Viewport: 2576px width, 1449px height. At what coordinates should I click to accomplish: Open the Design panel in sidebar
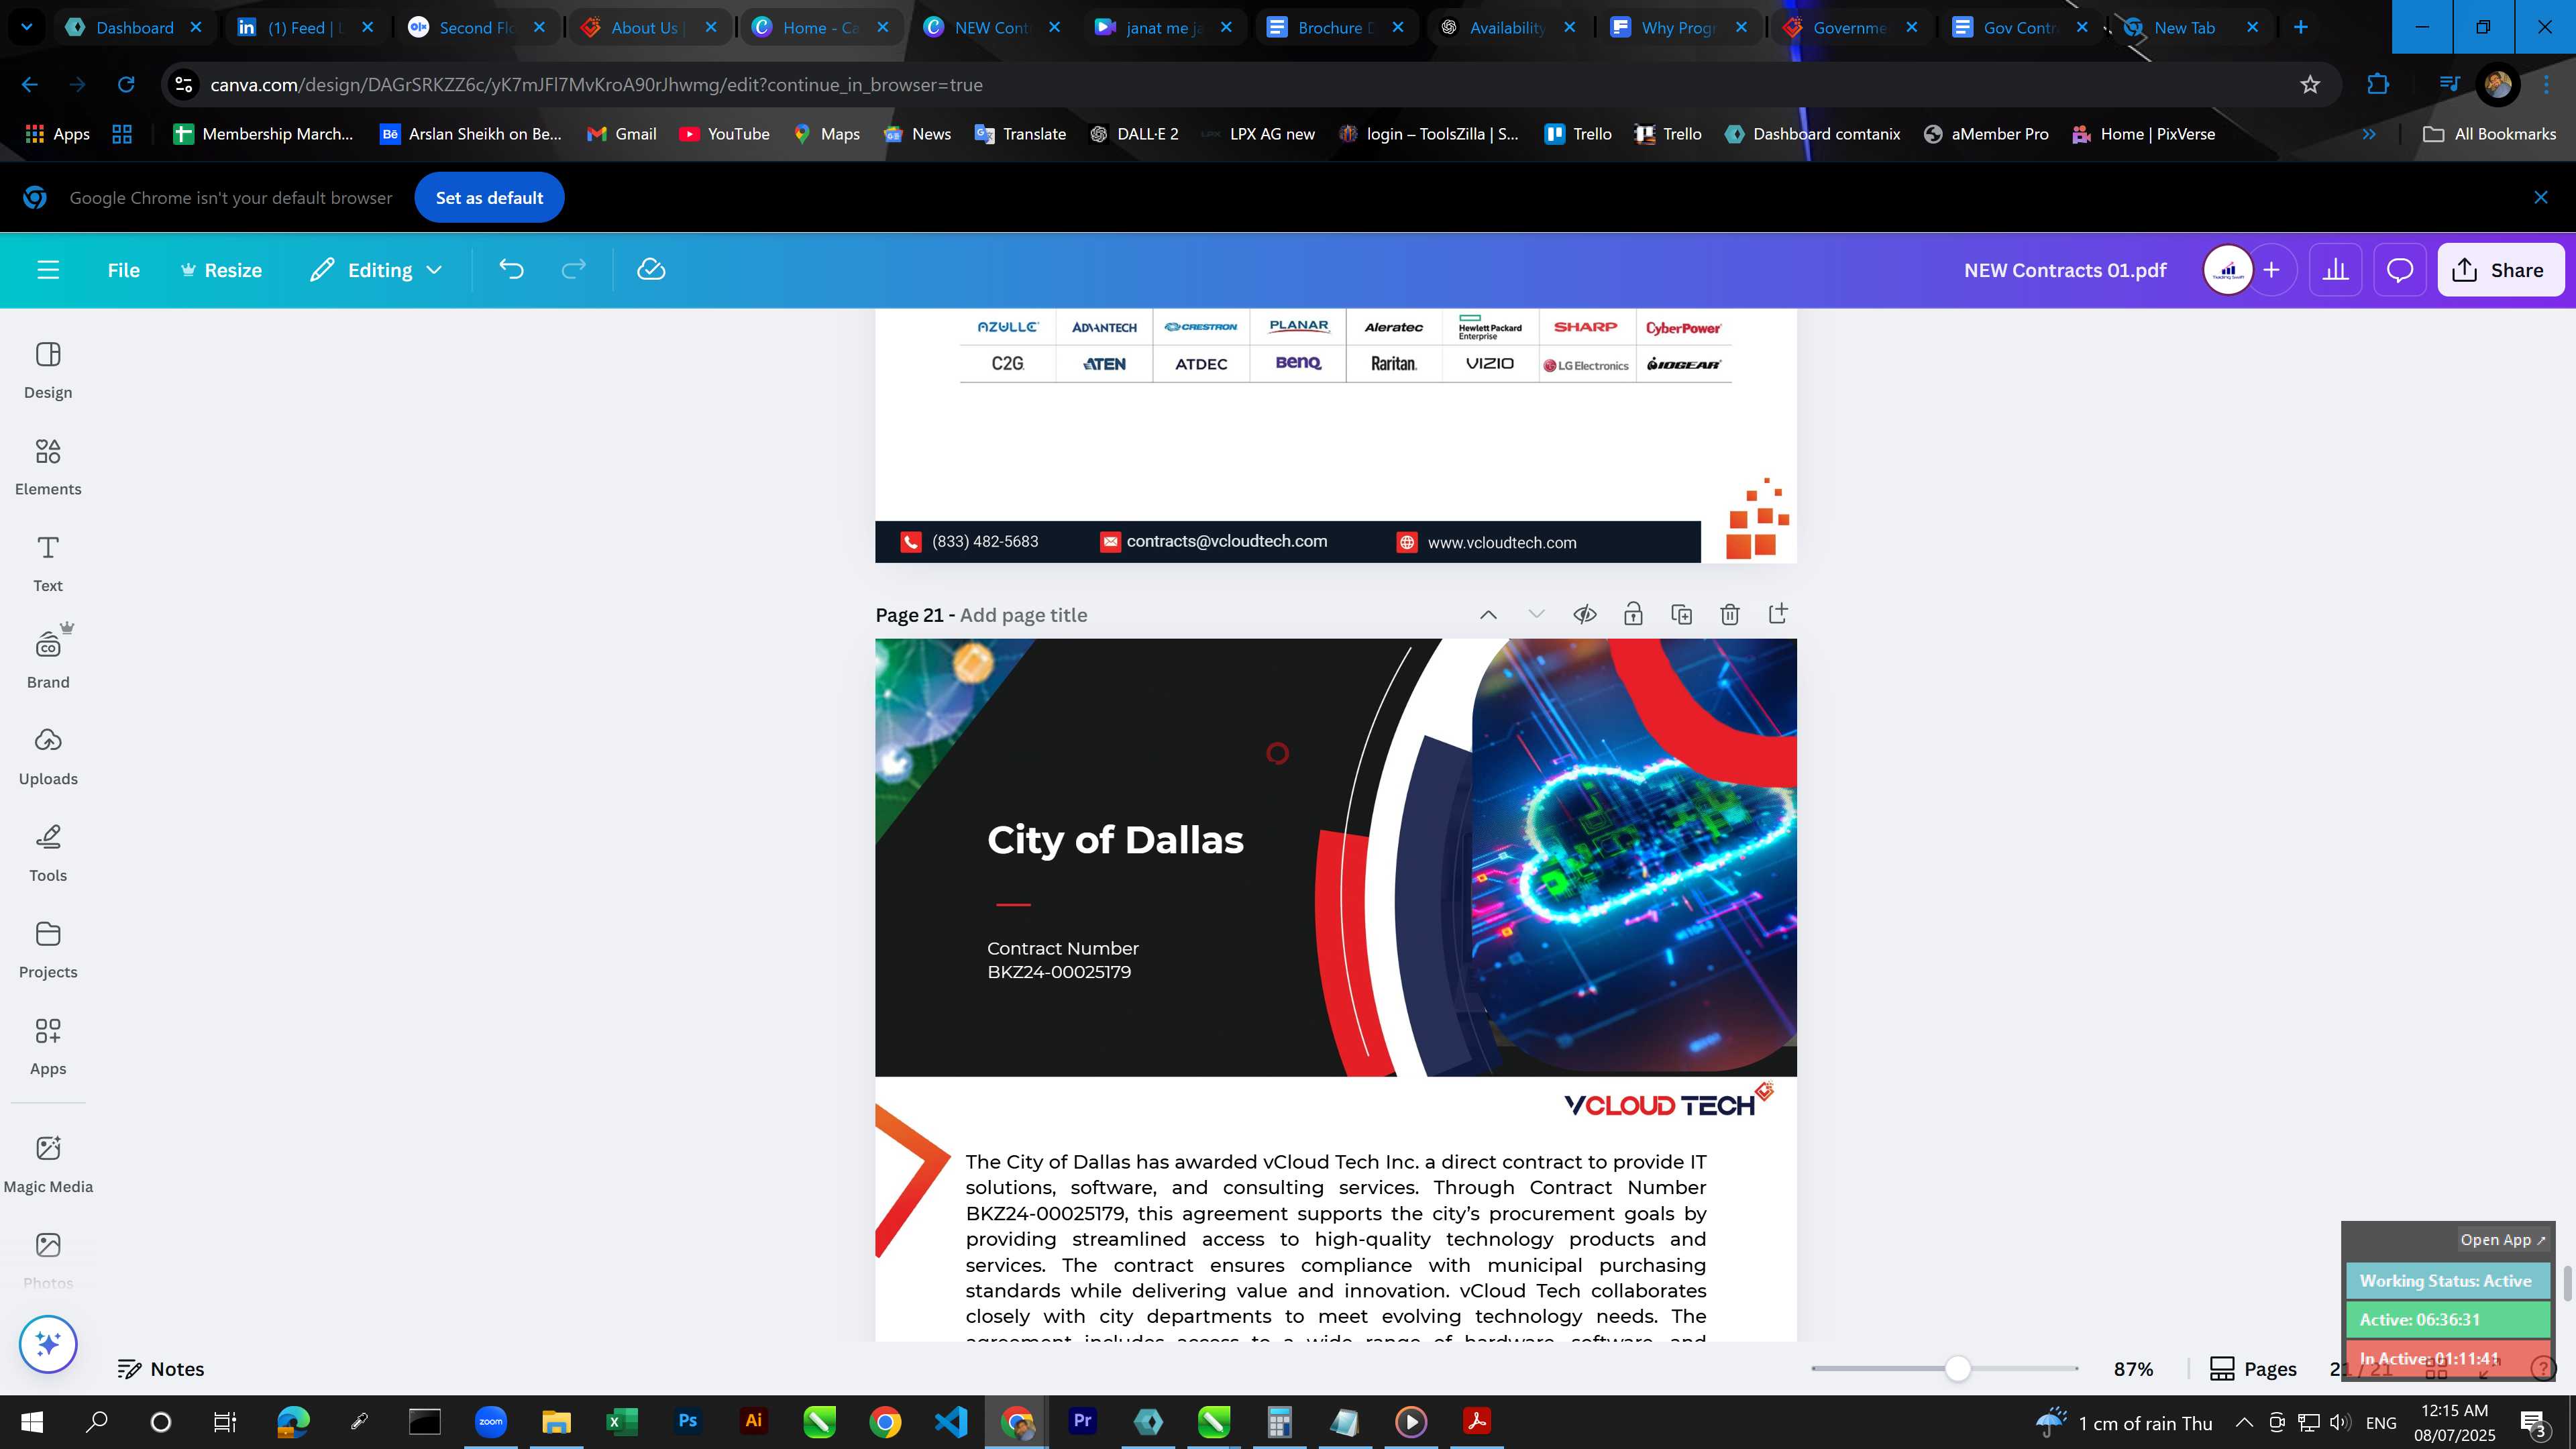(48, 370)
